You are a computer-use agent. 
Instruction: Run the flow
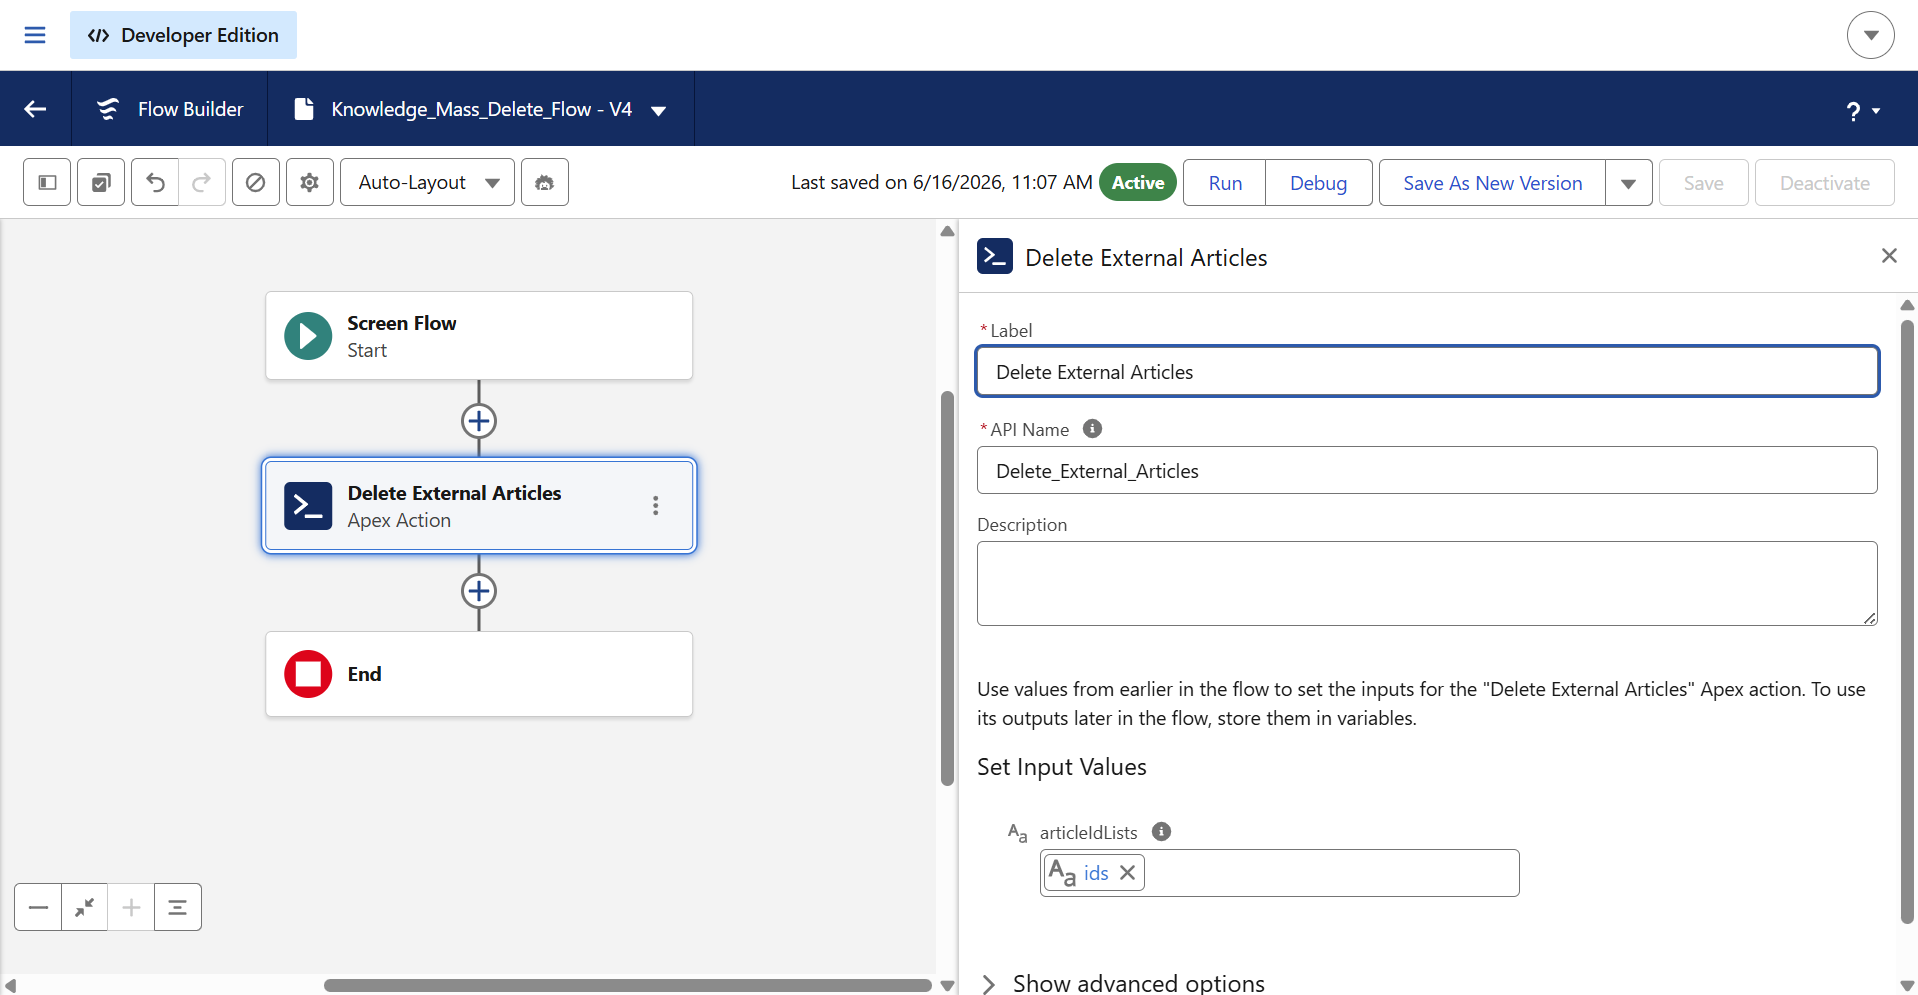1225,183
